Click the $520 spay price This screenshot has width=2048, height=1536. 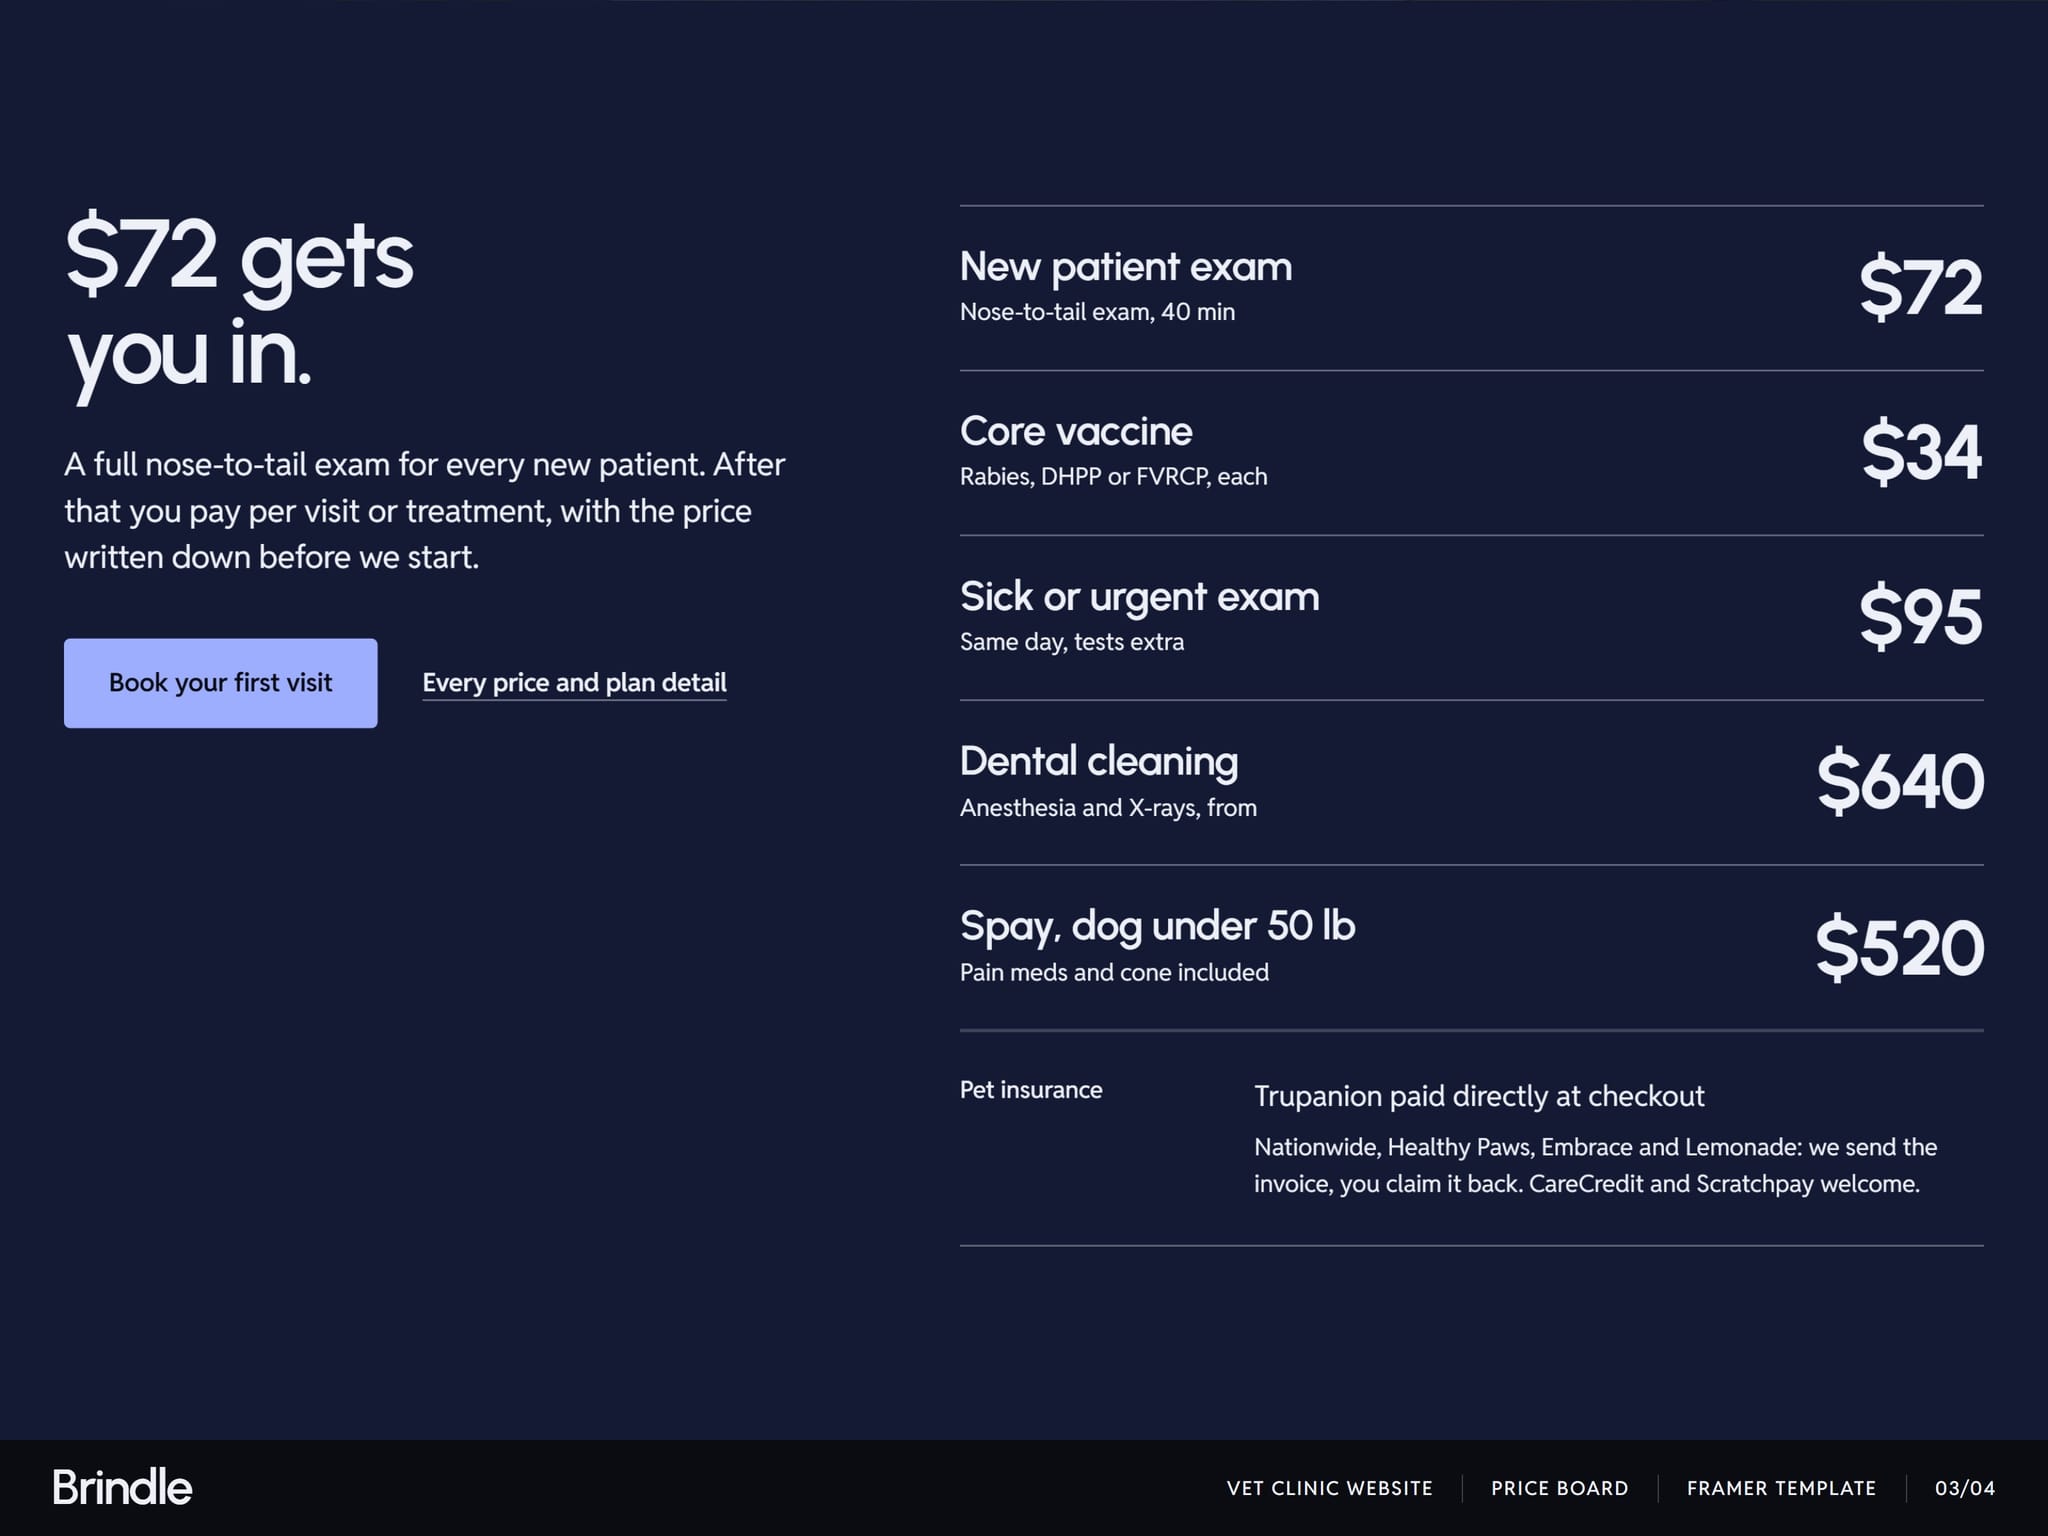(1899, 948)
